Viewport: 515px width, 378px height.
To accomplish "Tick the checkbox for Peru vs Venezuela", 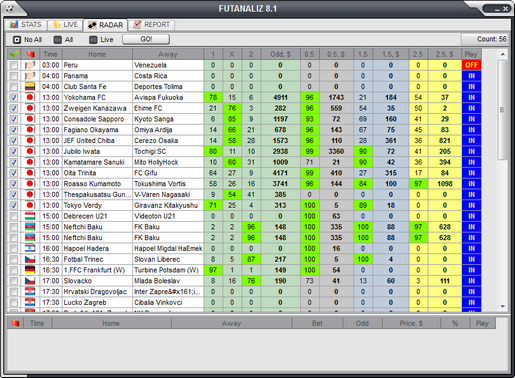I will coord(14,65).
